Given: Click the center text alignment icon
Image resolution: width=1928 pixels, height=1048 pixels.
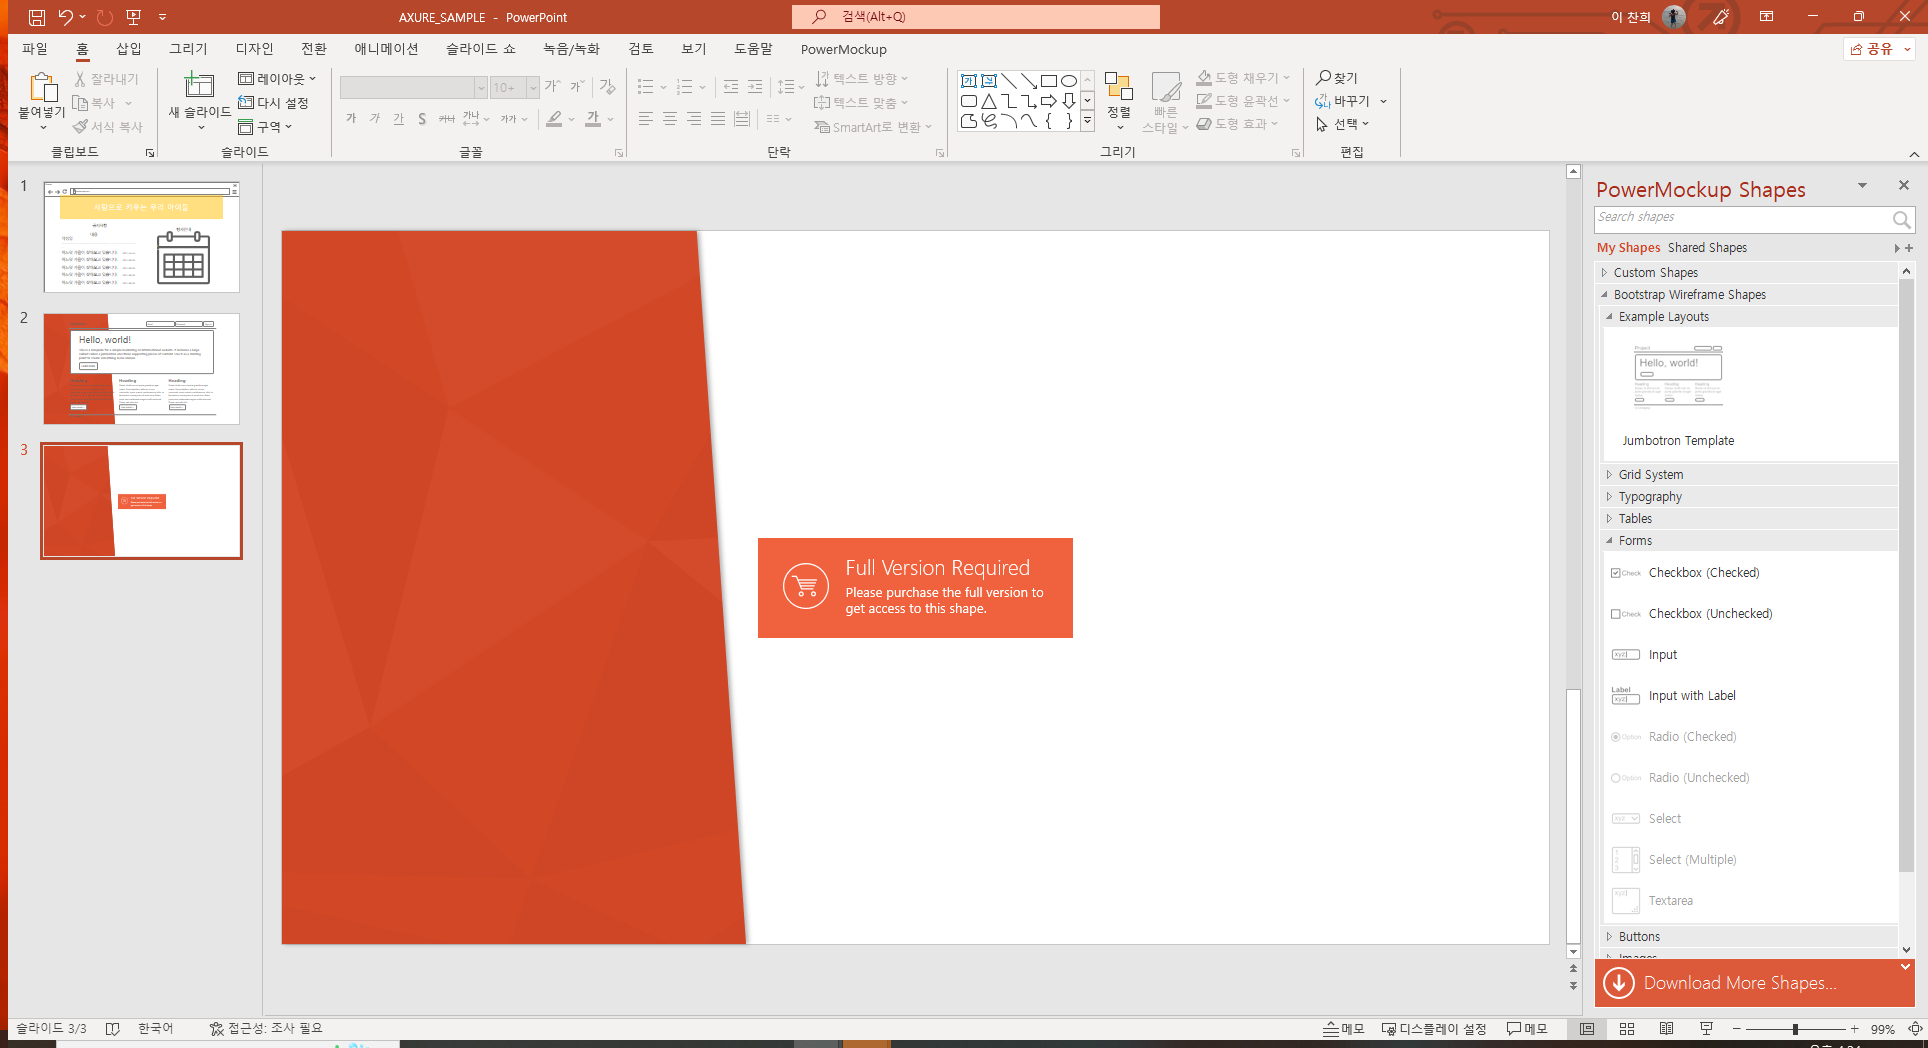Looking at the screenshot, I should [x=670, y=119].
